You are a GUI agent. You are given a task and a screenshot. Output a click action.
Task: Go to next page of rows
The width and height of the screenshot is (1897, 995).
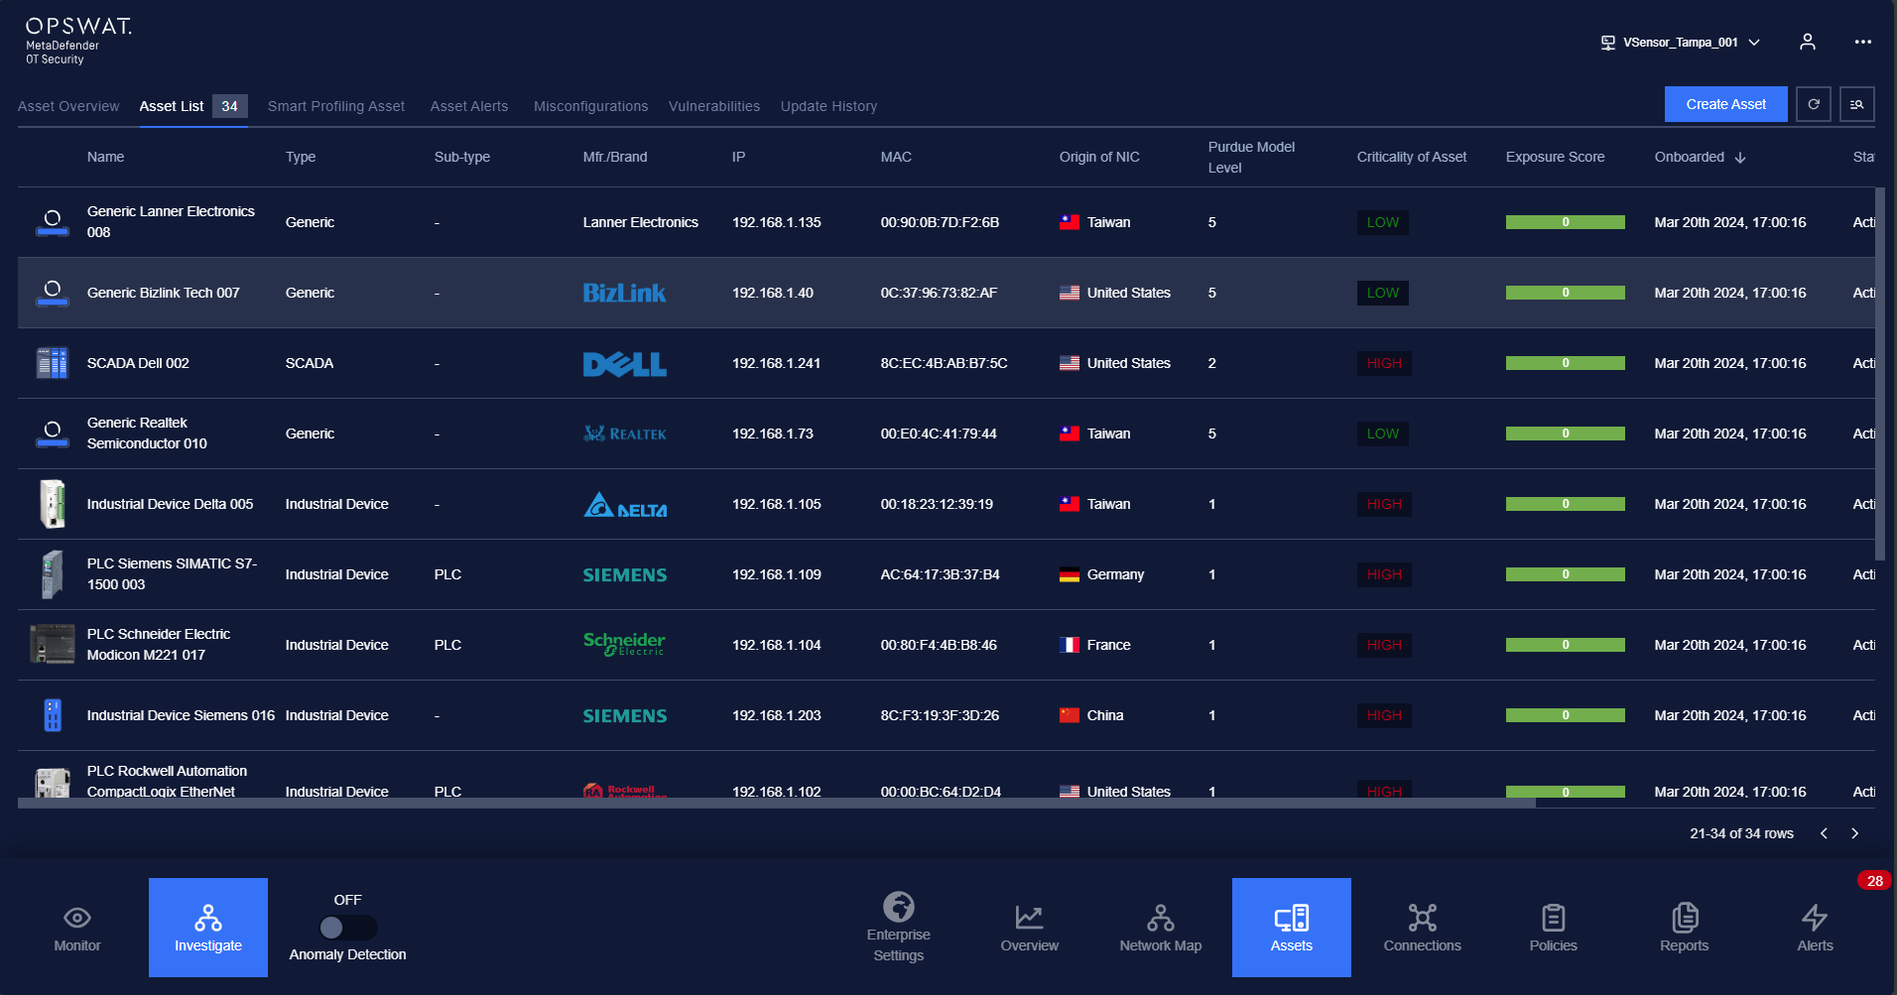click(x=1855, y=833)
